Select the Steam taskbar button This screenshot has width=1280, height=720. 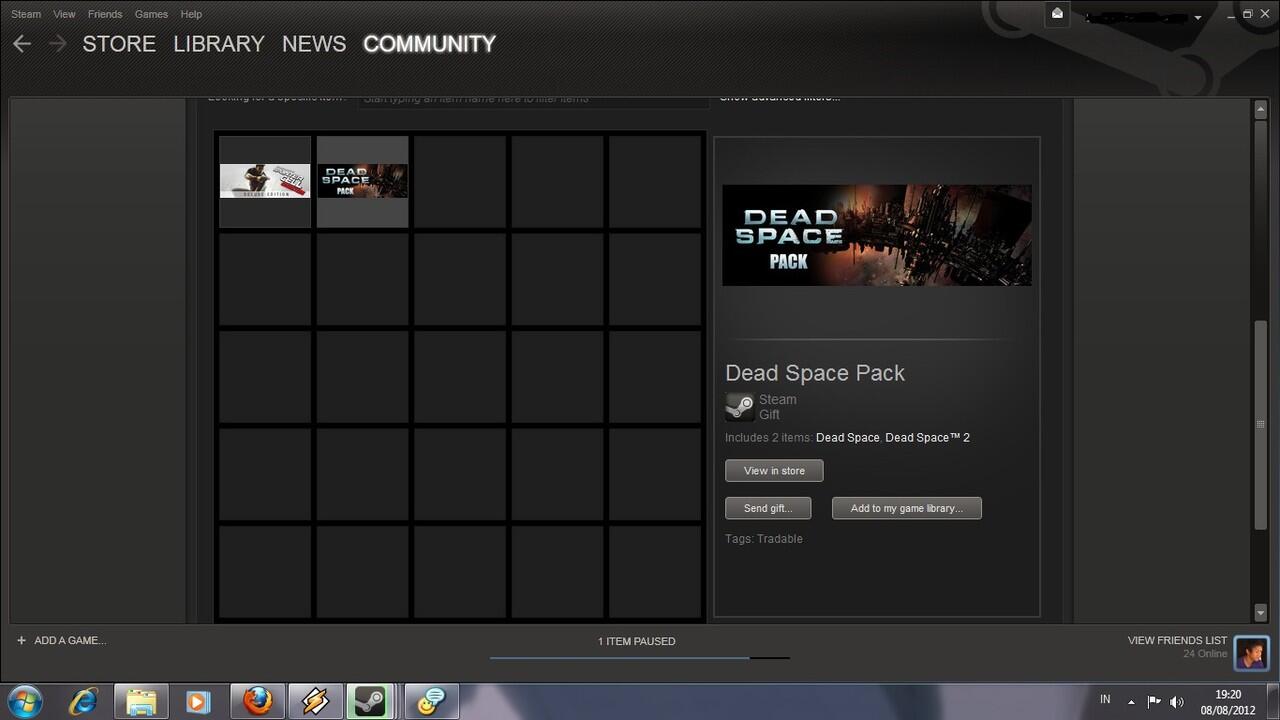click(x=370, y=701)
